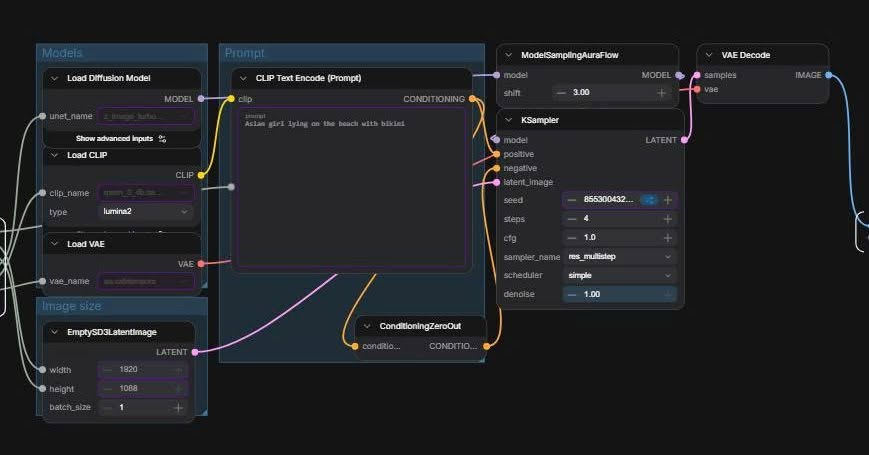Increase batch_size with plus

(x=178, y=408)
